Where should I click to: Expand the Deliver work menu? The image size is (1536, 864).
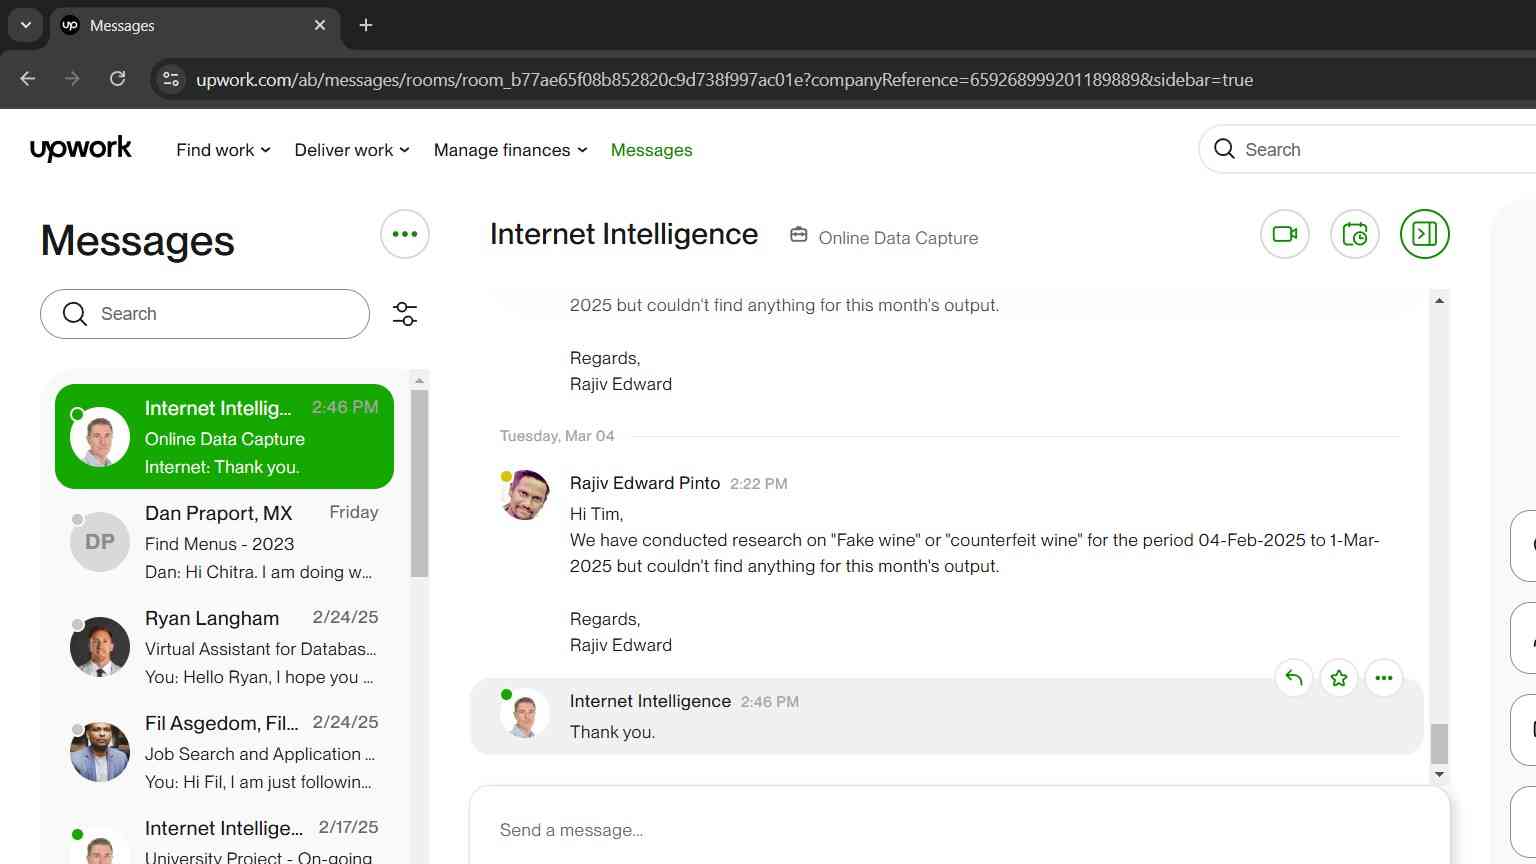click(352, 150)
